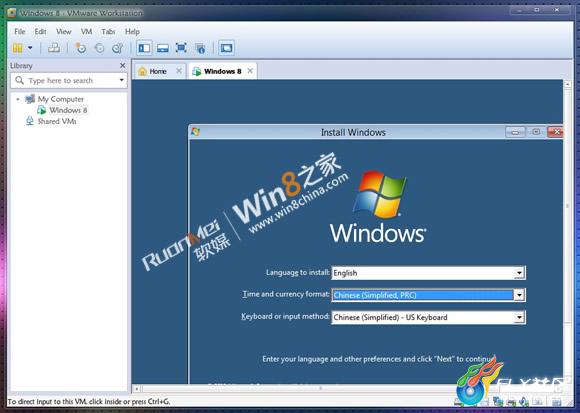Screen dimensions: 580x413
Task: Open the VM menu
Action: (x=86, y=32)
